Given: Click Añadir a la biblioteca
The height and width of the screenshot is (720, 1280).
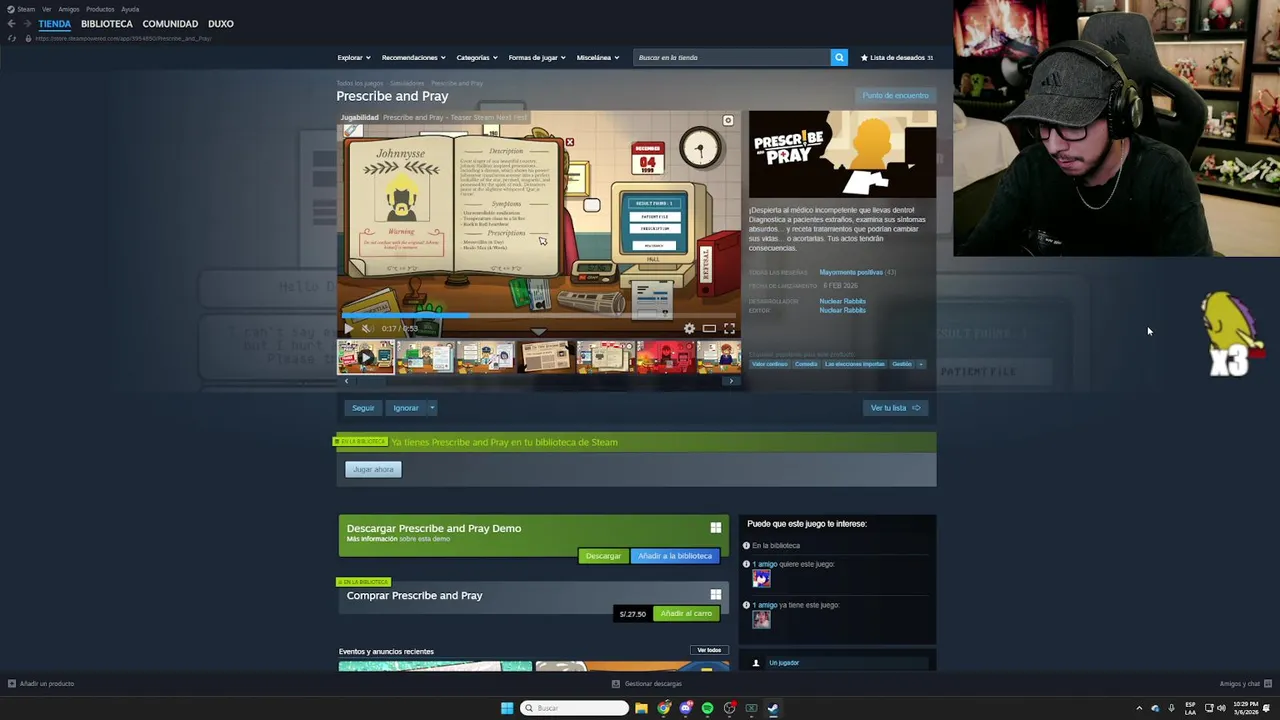Looking at the screenshot, I should (x=675, y=556).
